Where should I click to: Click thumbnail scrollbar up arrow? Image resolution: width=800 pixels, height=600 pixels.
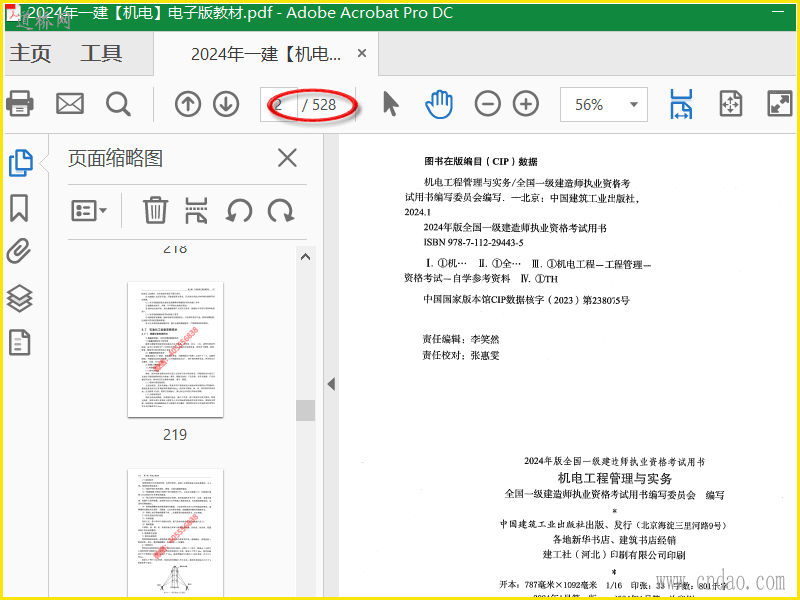(x=306, y=257)
